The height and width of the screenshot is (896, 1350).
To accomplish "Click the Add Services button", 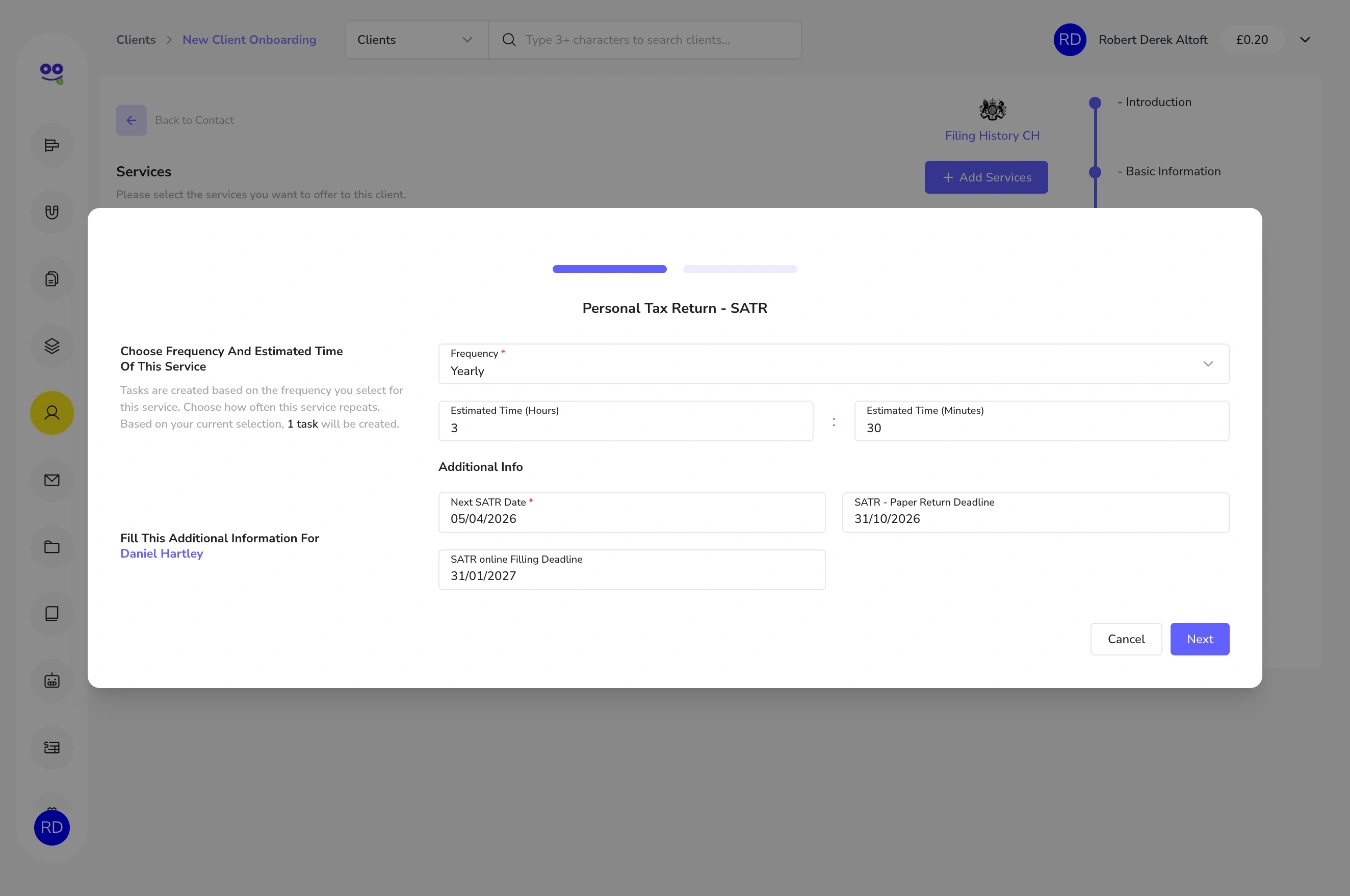I will (986, 177).
